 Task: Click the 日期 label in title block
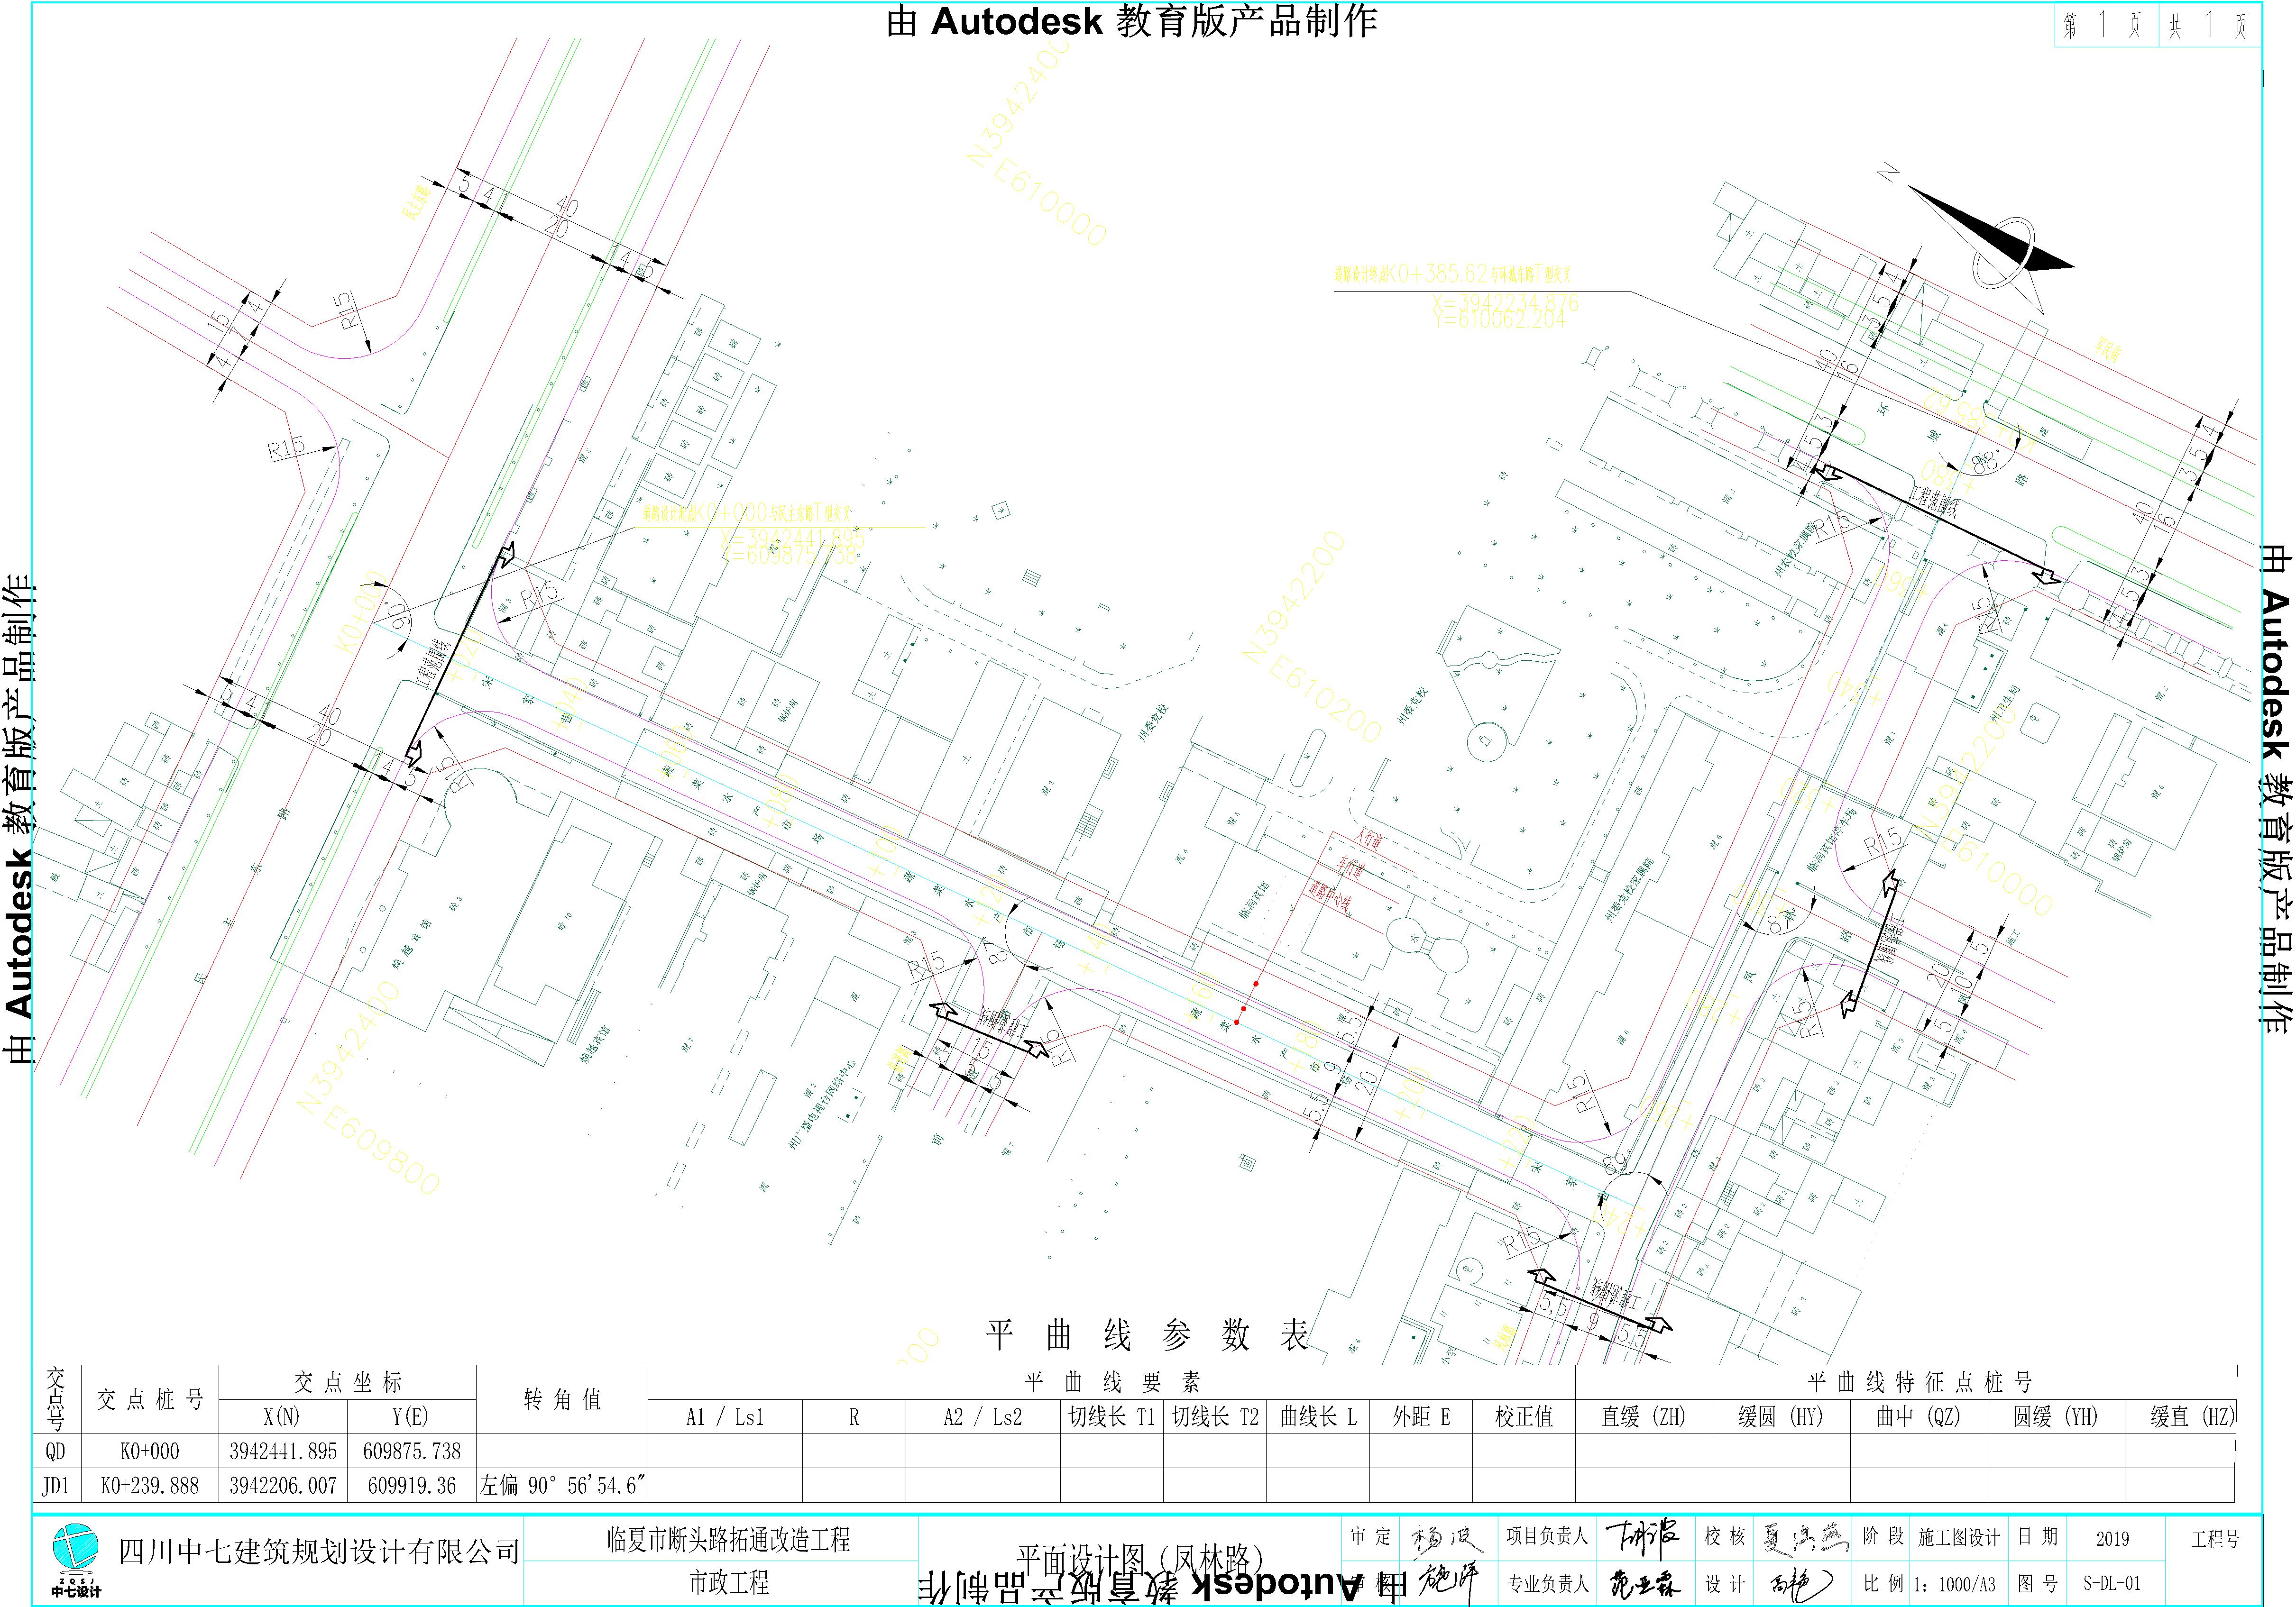(2038, 1536)
